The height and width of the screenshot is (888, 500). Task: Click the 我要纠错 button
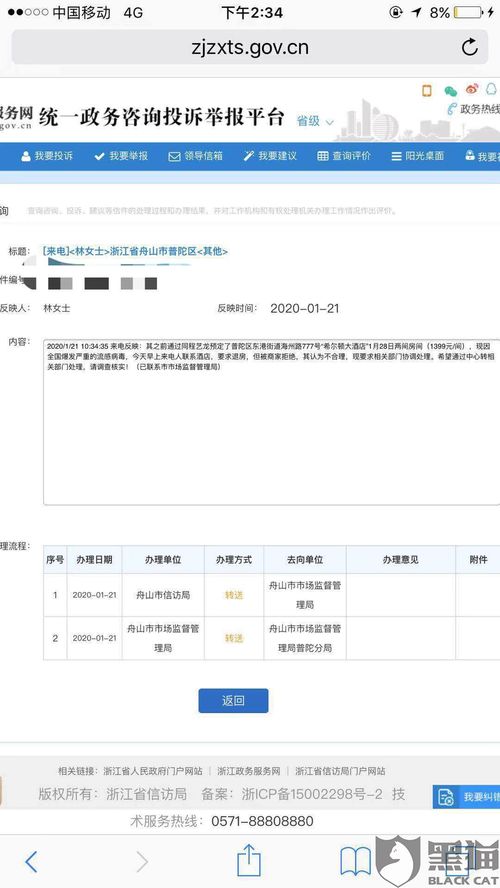pos(466,797)
